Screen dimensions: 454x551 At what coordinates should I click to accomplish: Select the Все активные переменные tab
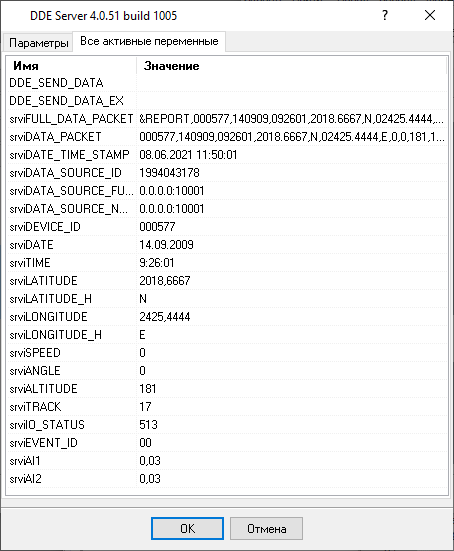(149, 41)
